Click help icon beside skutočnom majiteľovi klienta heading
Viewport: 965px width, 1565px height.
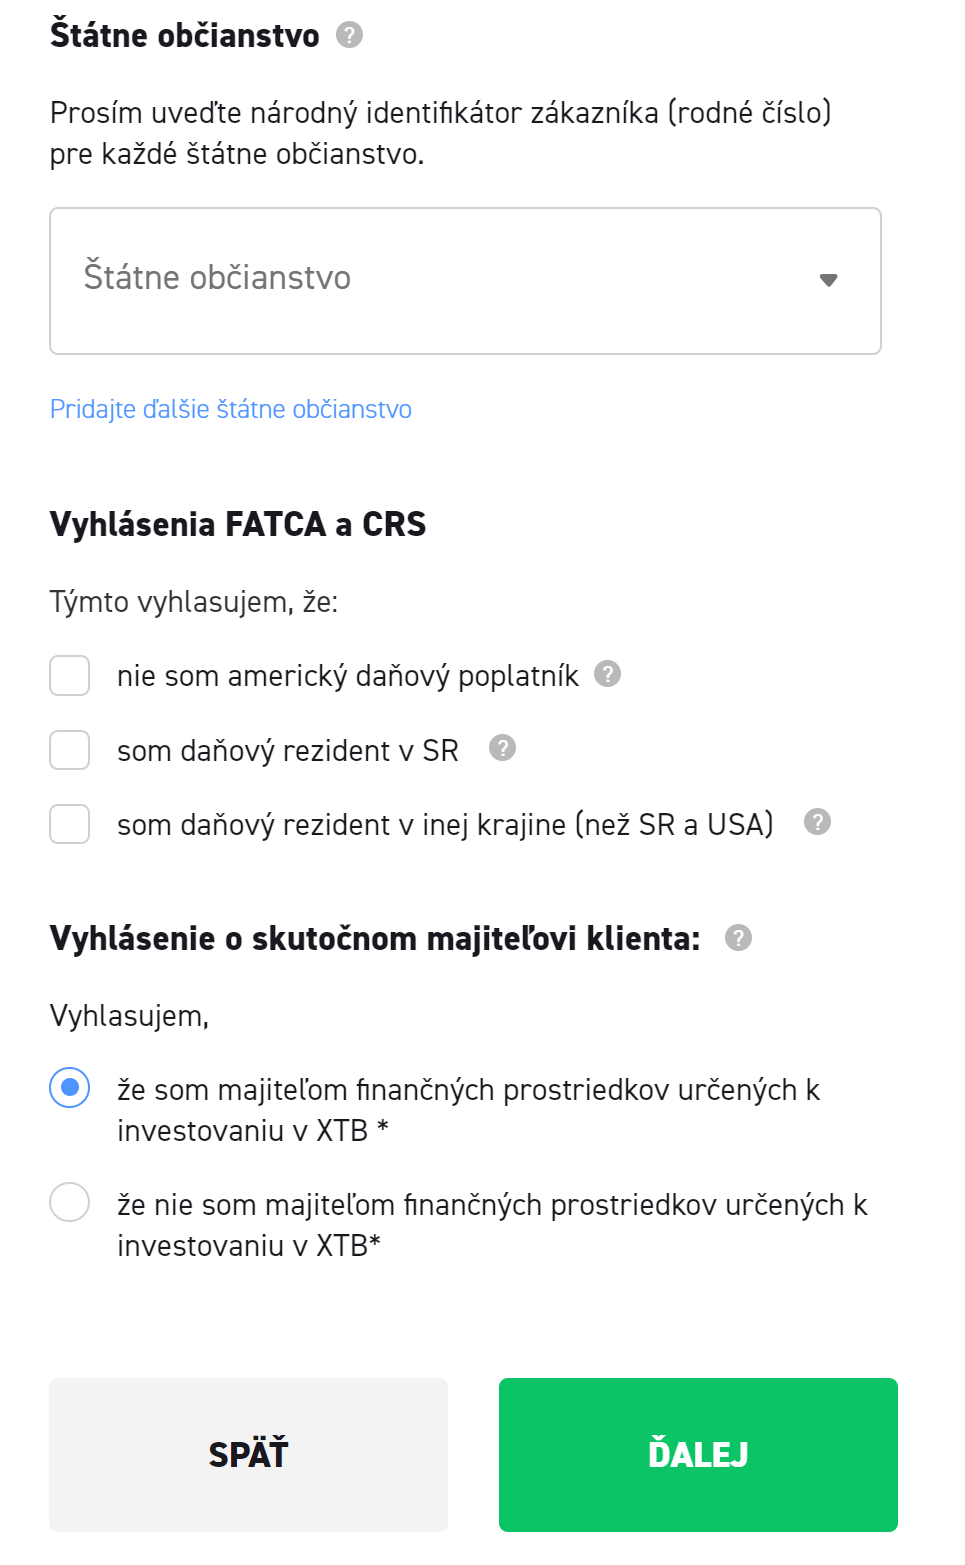click(738, 938)
